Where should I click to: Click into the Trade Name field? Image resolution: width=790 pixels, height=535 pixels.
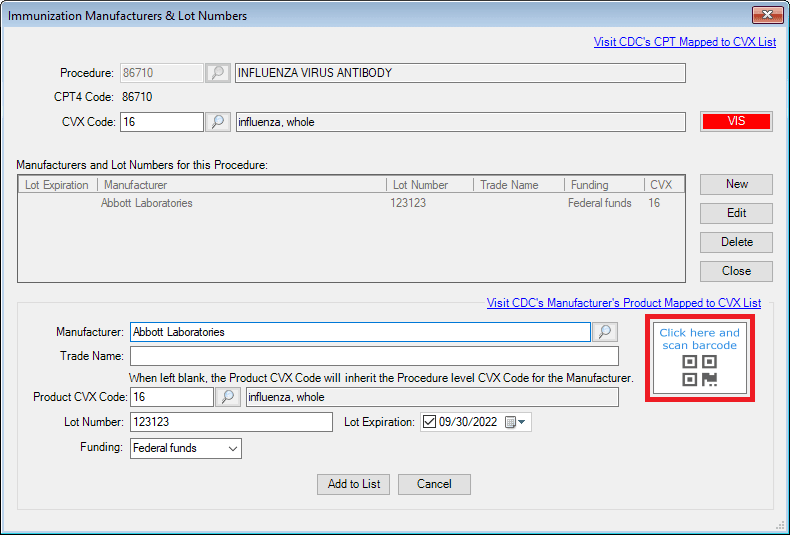(x=374, y=356)
